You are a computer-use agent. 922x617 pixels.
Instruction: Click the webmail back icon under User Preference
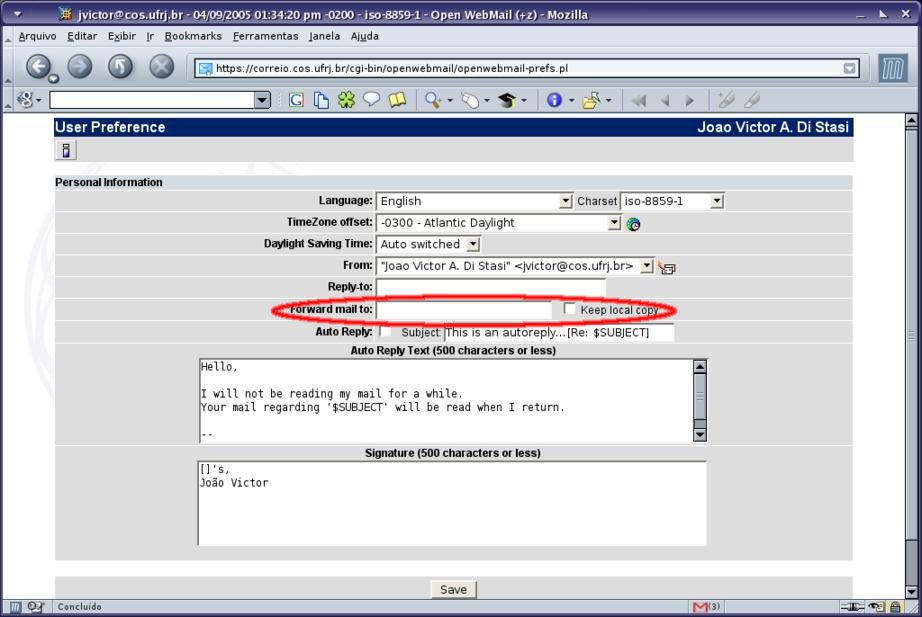click(66, 150)
